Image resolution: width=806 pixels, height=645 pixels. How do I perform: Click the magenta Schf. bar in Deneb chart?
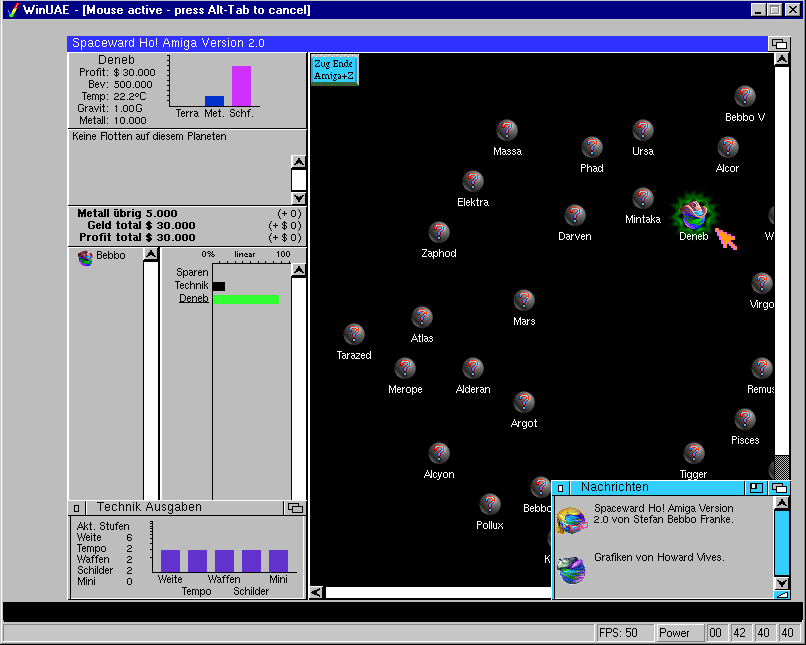point(241,86)
